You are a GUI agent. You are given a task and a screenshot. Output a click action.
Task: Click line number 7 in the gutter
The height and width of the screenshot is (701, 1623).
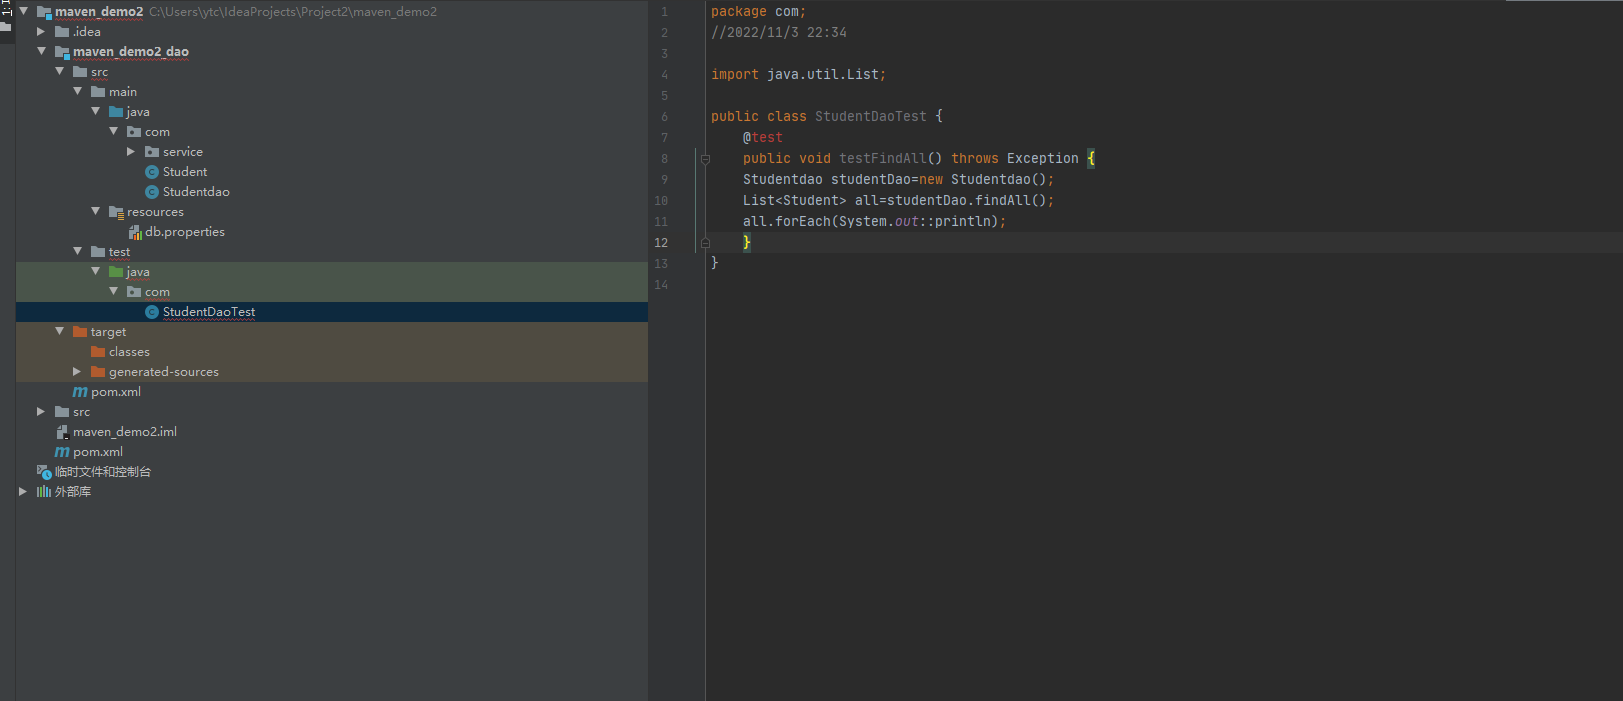pos(664,138)
